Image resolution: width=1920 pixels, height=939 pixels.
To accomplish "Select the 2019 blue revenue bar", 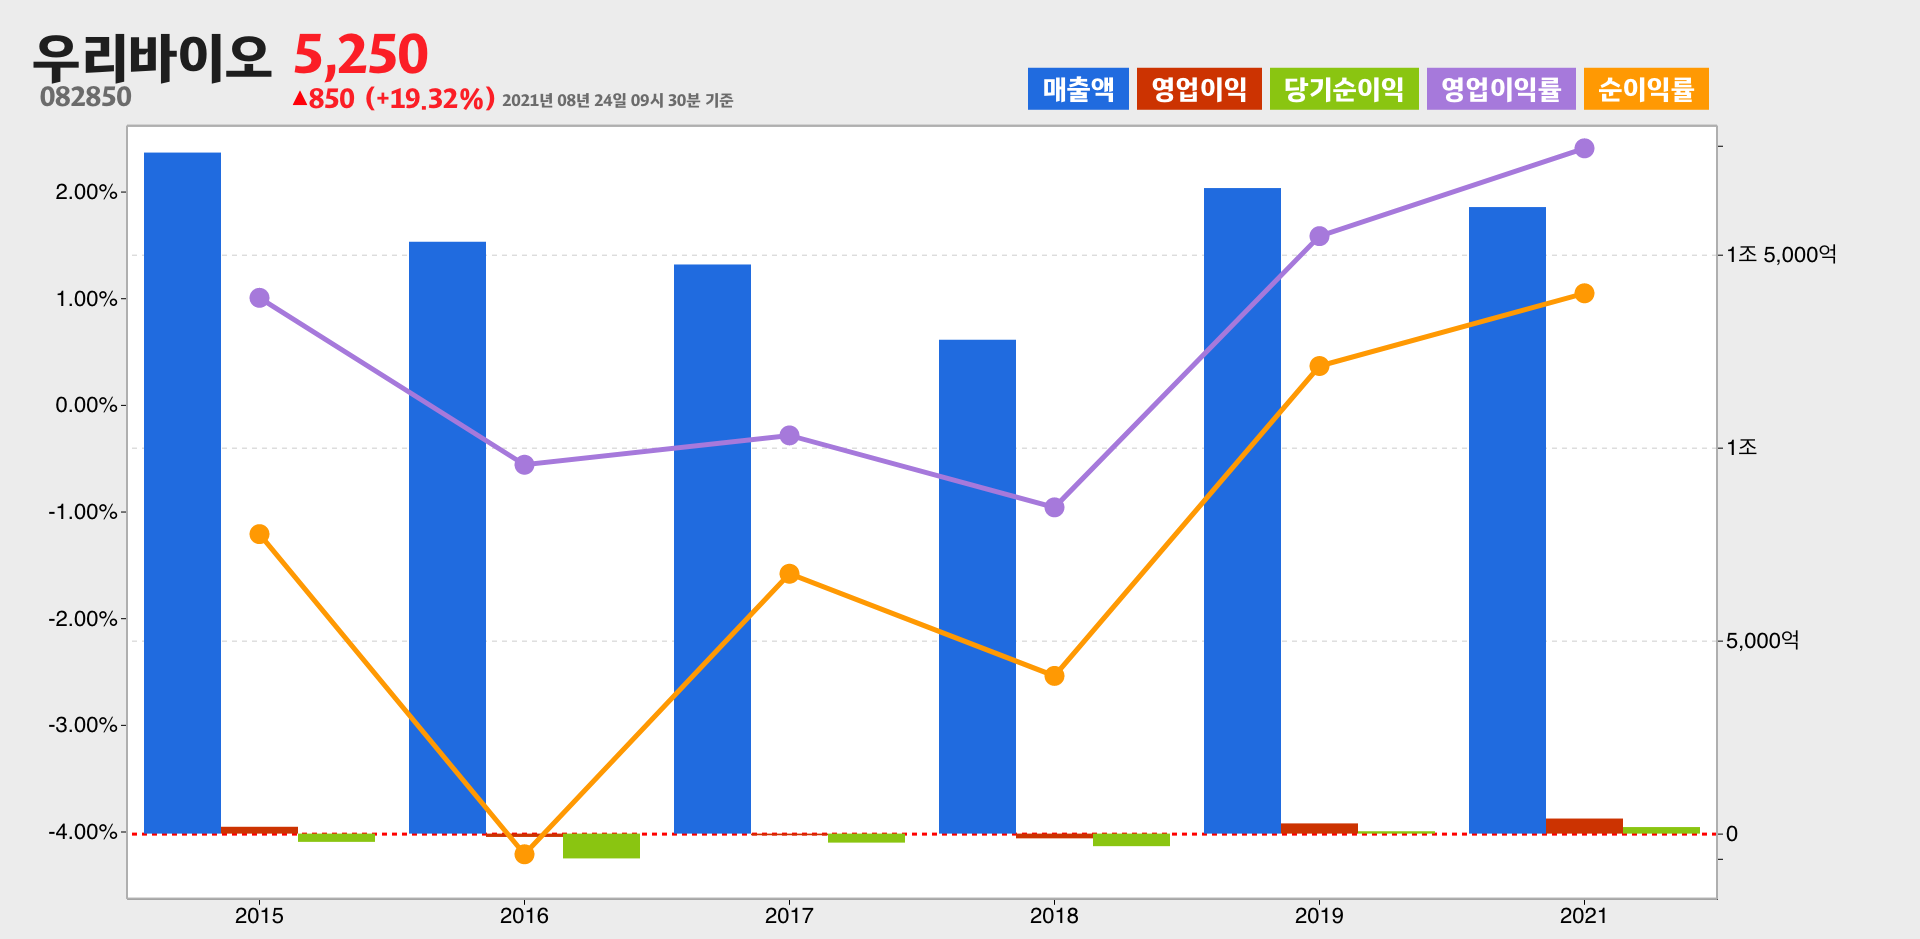I will [x=1242, y=510].
